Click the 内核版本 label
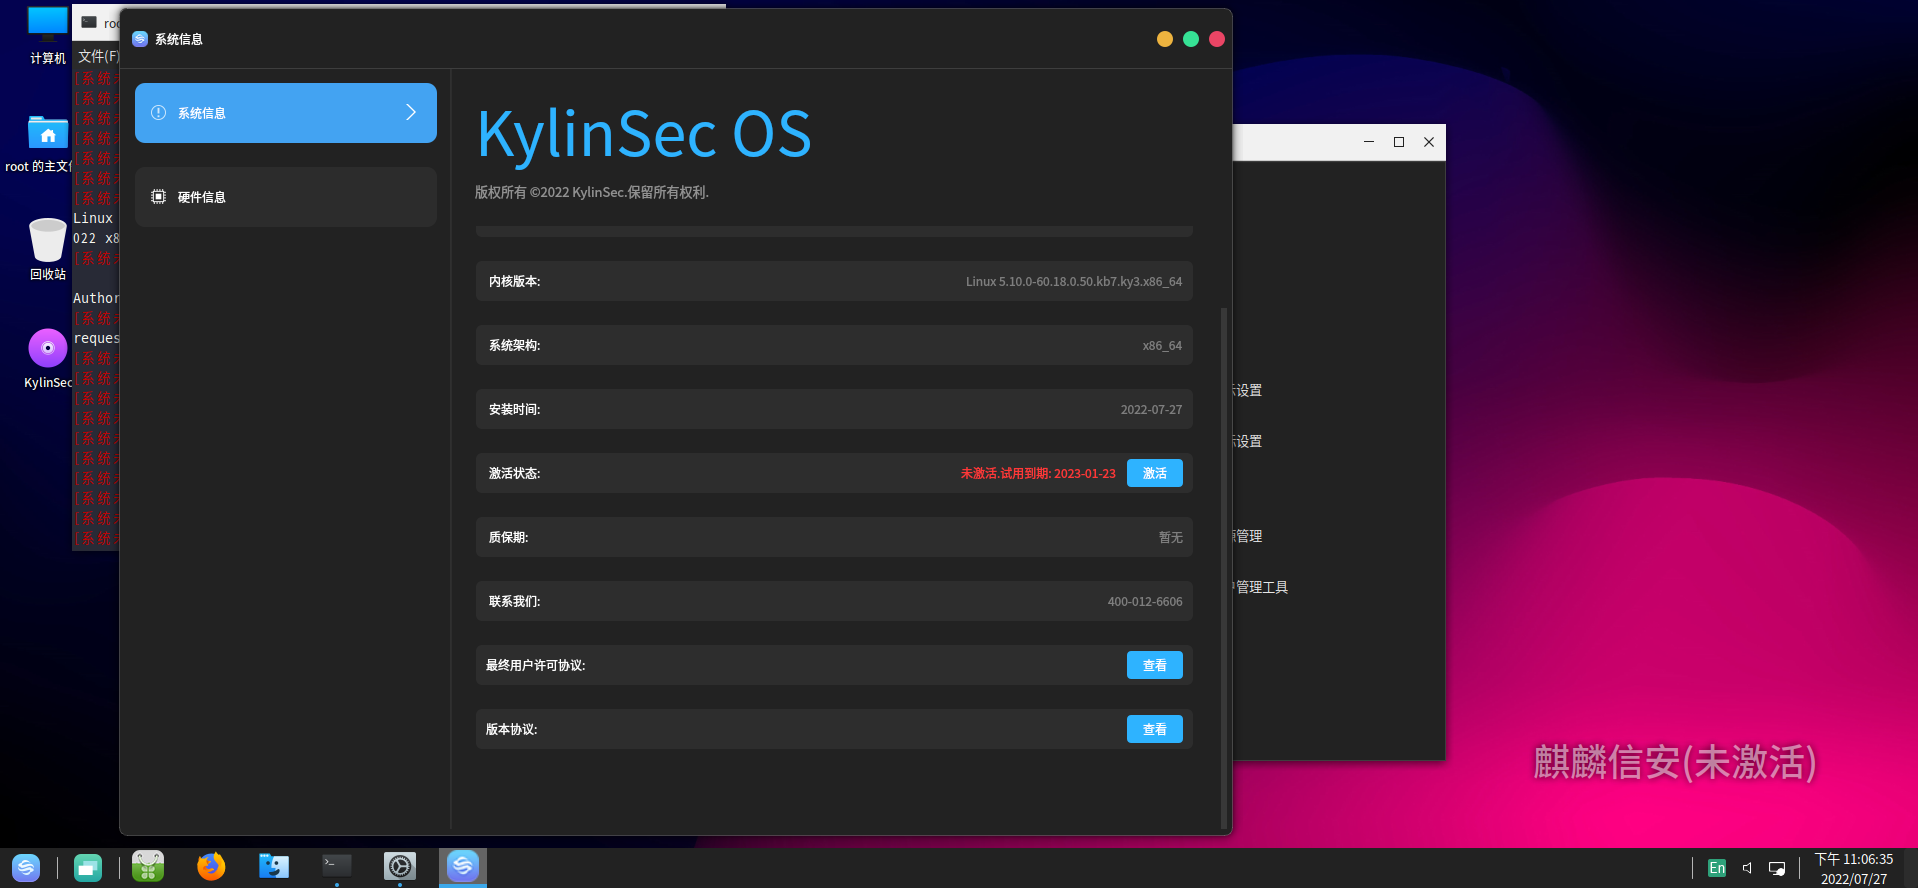This screenshot has width=1918, height=888. (x=514, y=282)
